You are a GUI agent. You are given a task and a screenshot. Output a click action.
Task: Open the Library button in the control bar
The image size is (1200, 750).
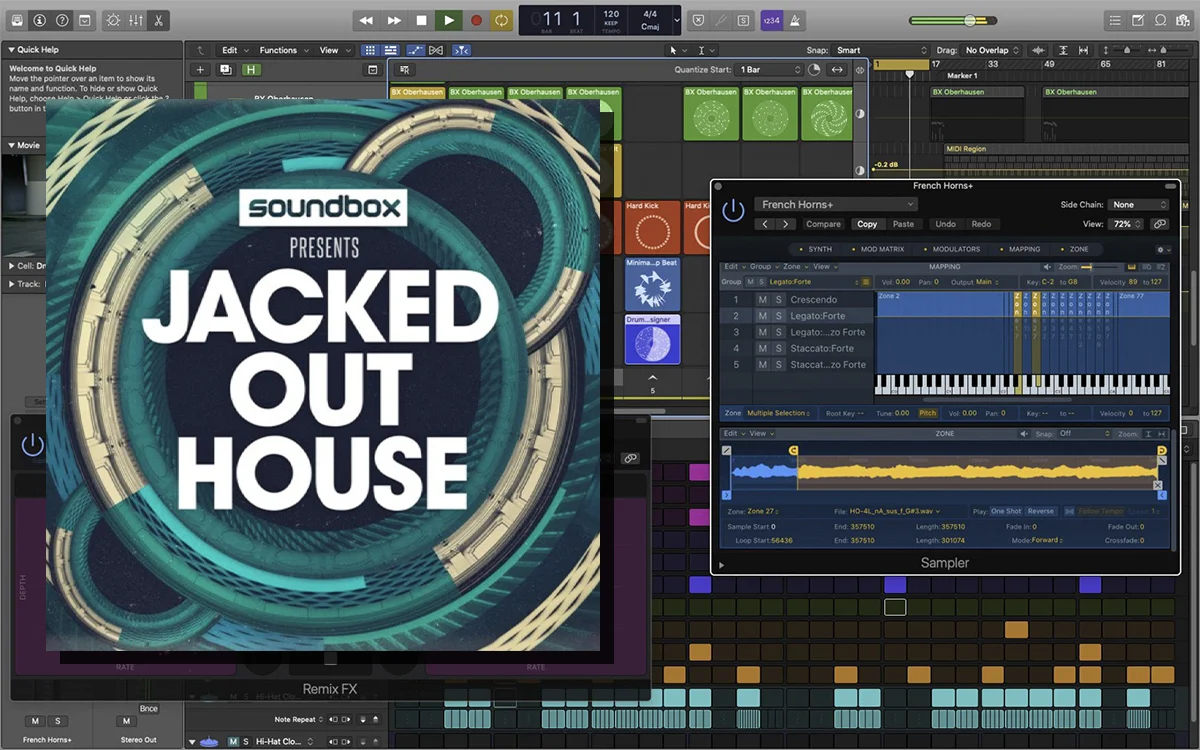pos(17,20)
